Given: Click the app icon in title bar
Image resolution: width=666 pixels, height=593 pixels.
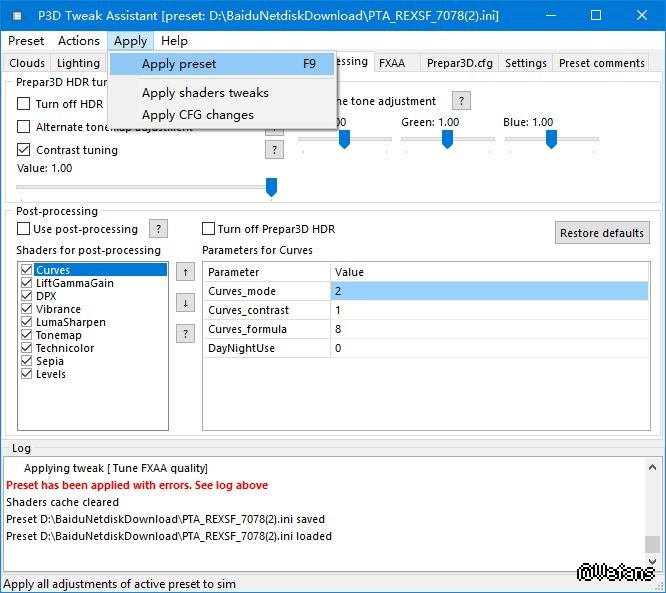Looking at the screenshot, I should click(16, 15).
